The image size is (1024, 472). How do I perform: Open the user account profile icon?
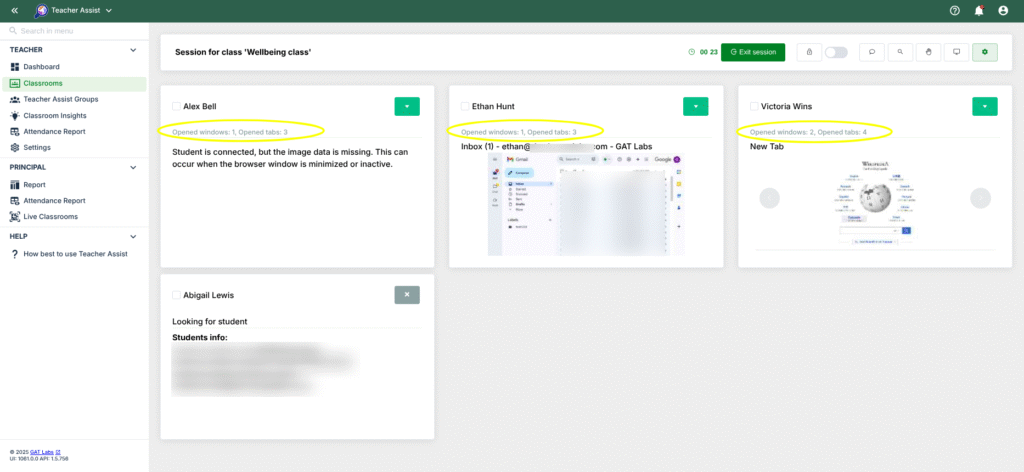pyautogui.click(x=1003, y=11)
